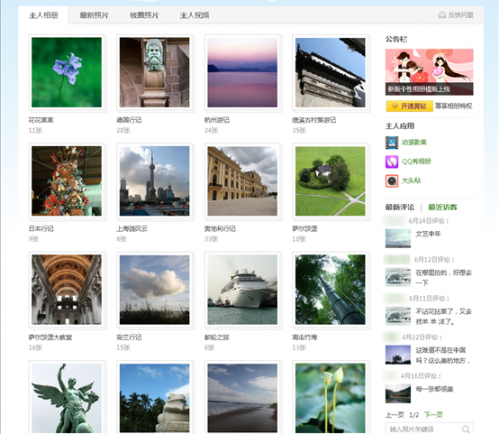Open the 上海滩风云 tower album
The height and width of the screenshot is (434, 499).
point(154,181)
